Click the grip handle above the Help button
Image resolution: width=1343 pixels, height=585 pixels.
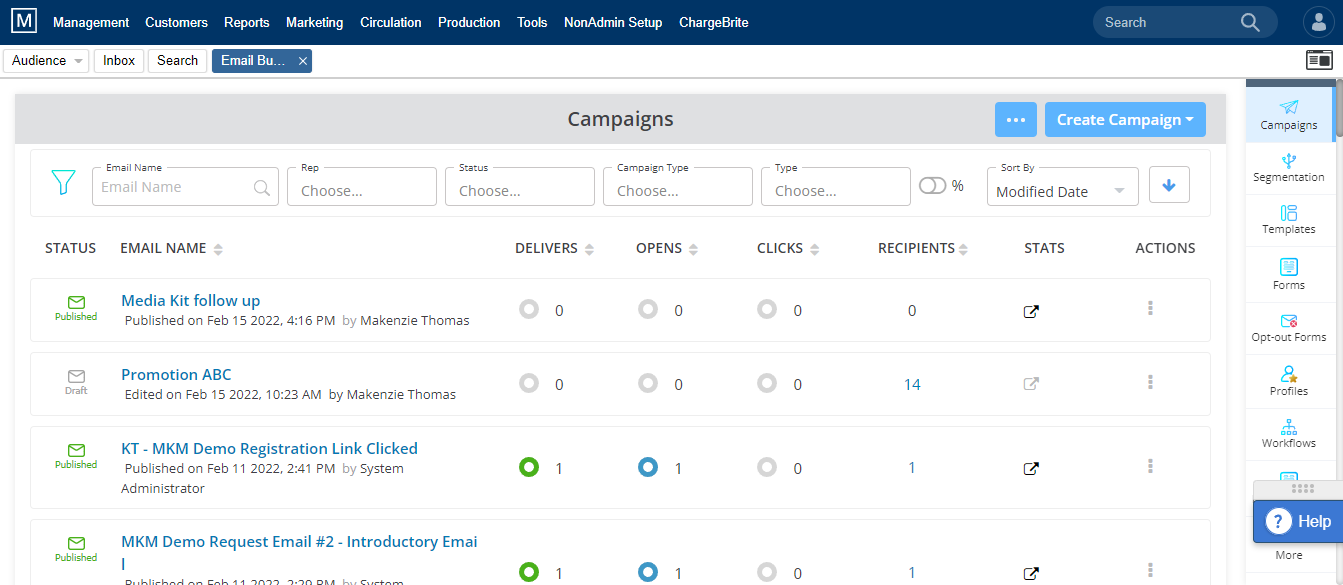pos(1302,488)
